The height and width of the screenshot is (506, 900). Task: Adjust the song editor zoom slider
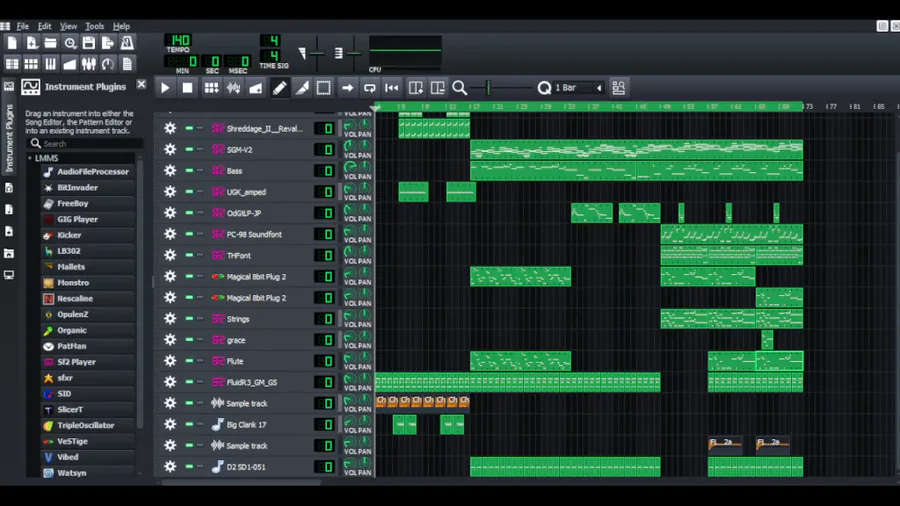pyautogui.click(x=501, y=88)
